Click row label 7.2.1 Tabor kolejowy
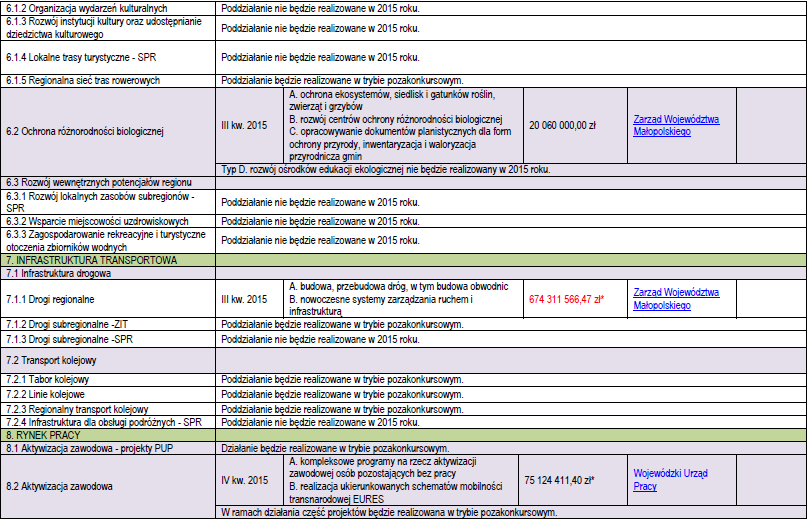This screenshot has width=809, height=522. click(x=47, y=379)
